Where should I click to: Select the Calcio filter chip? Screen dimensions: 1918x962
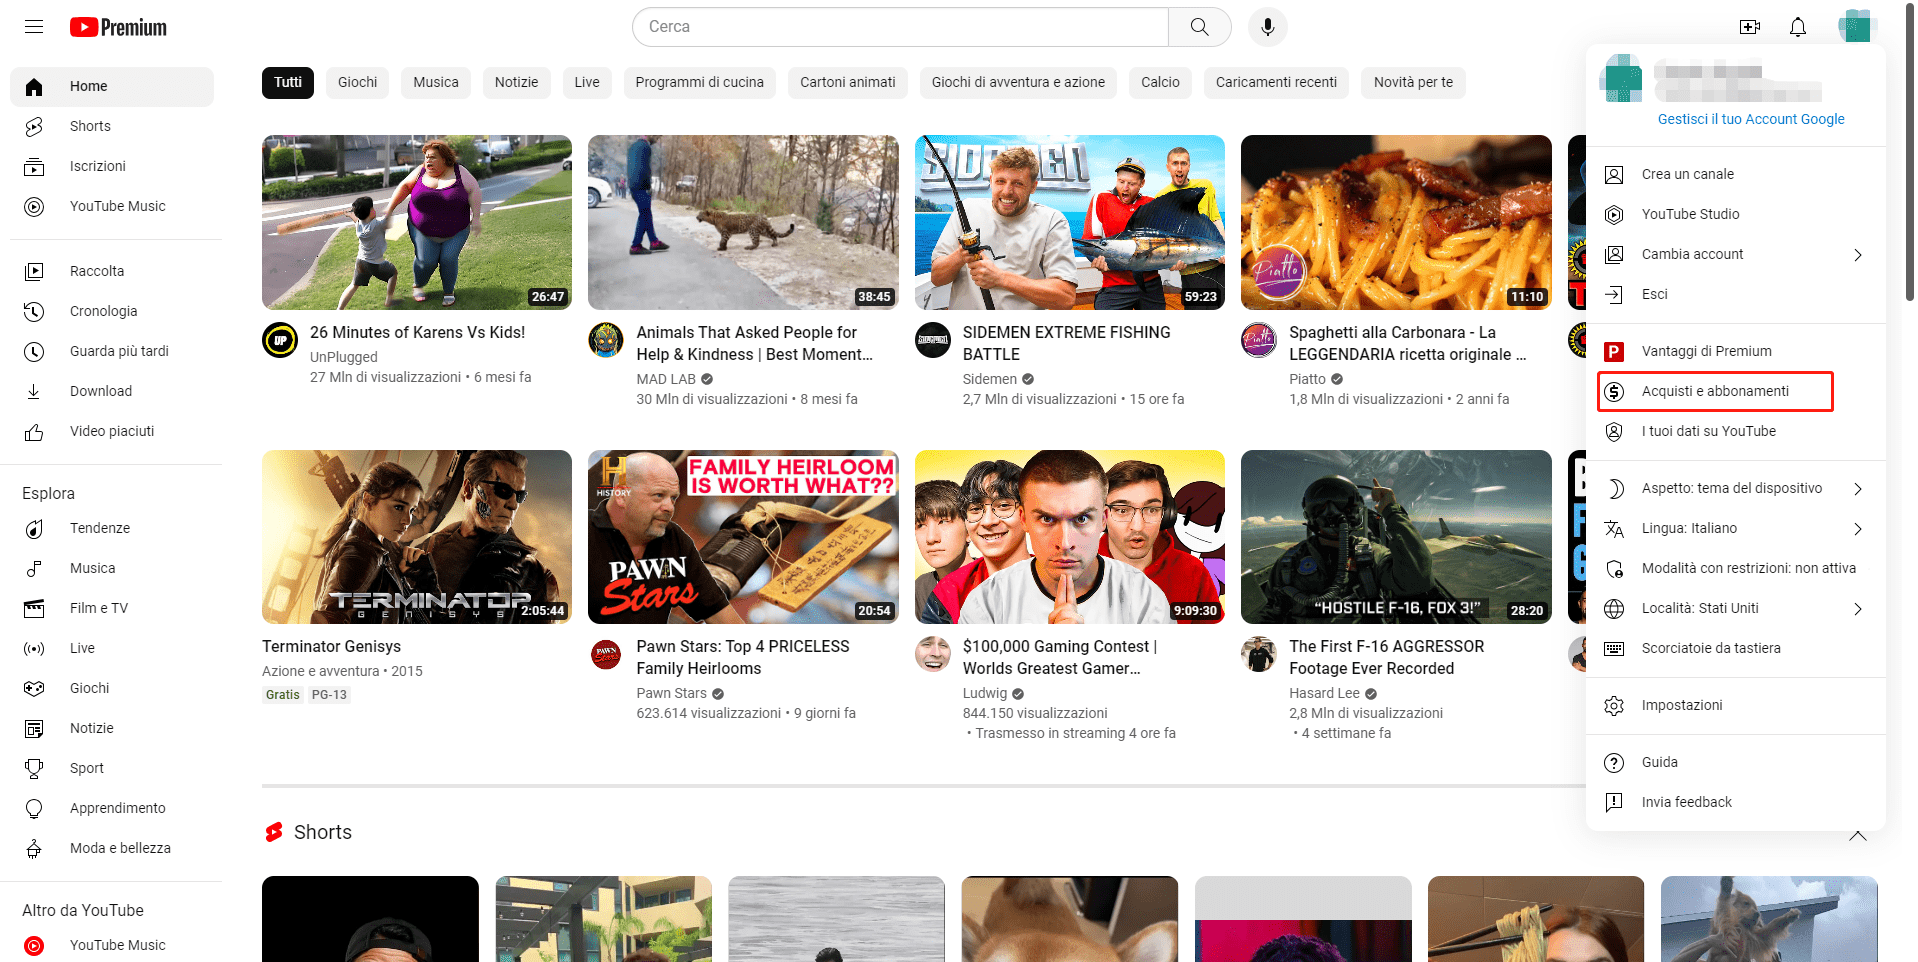pyautogui.click(x=1160, y=82)
